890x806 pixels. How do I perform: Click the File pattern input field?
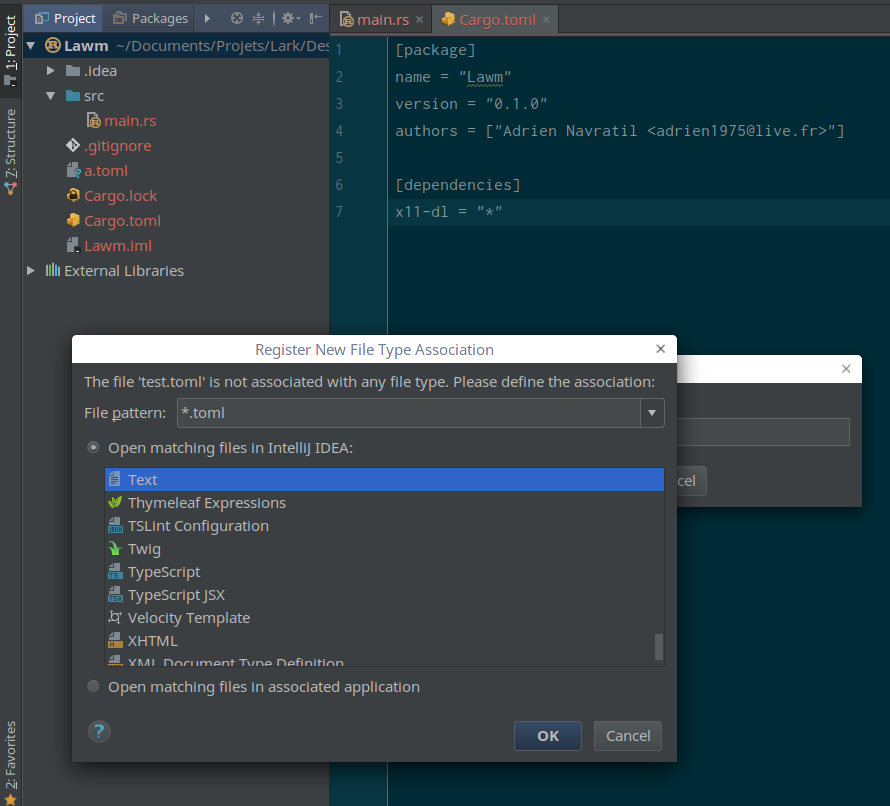(409, 413)
